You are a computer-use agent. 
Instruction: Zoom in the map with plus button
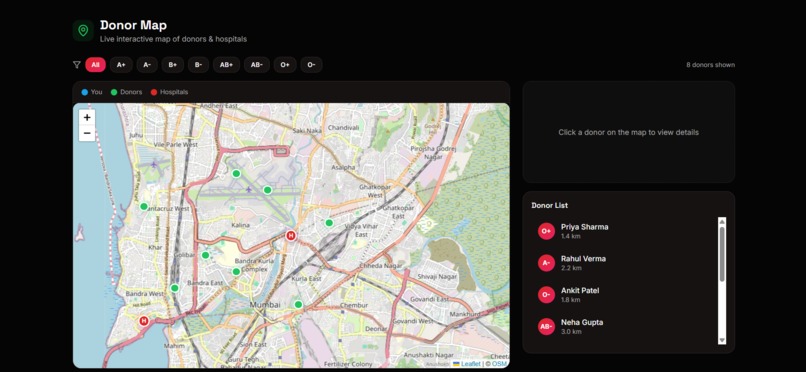(x=87, y=118)
